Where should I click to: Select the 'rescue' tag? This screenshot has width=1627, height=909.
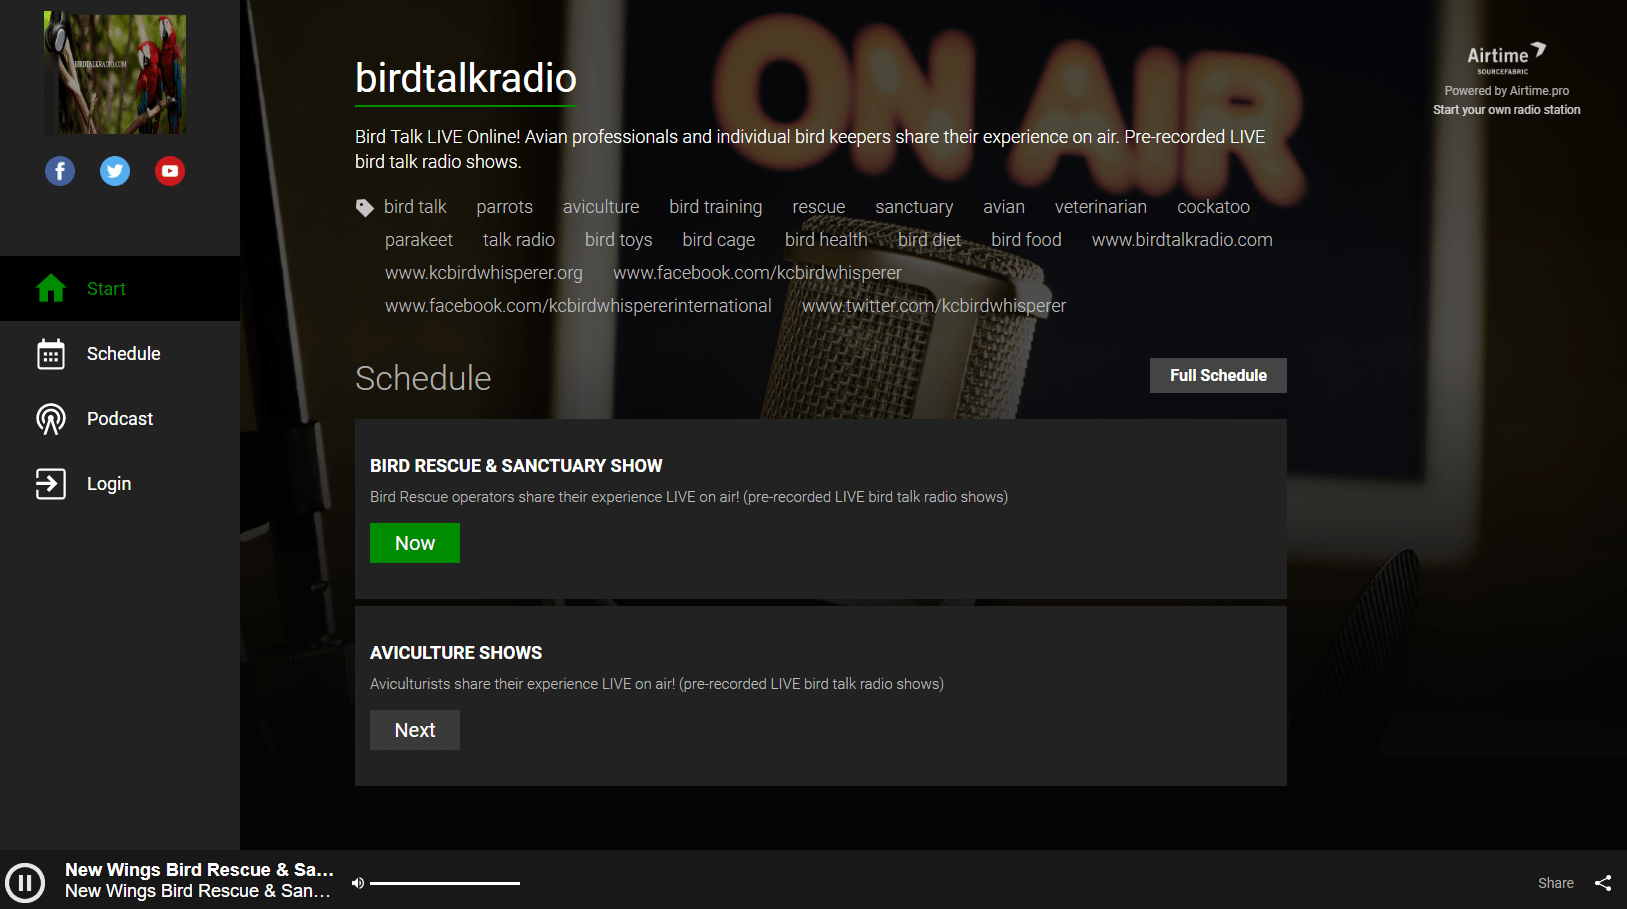point(819,207)
